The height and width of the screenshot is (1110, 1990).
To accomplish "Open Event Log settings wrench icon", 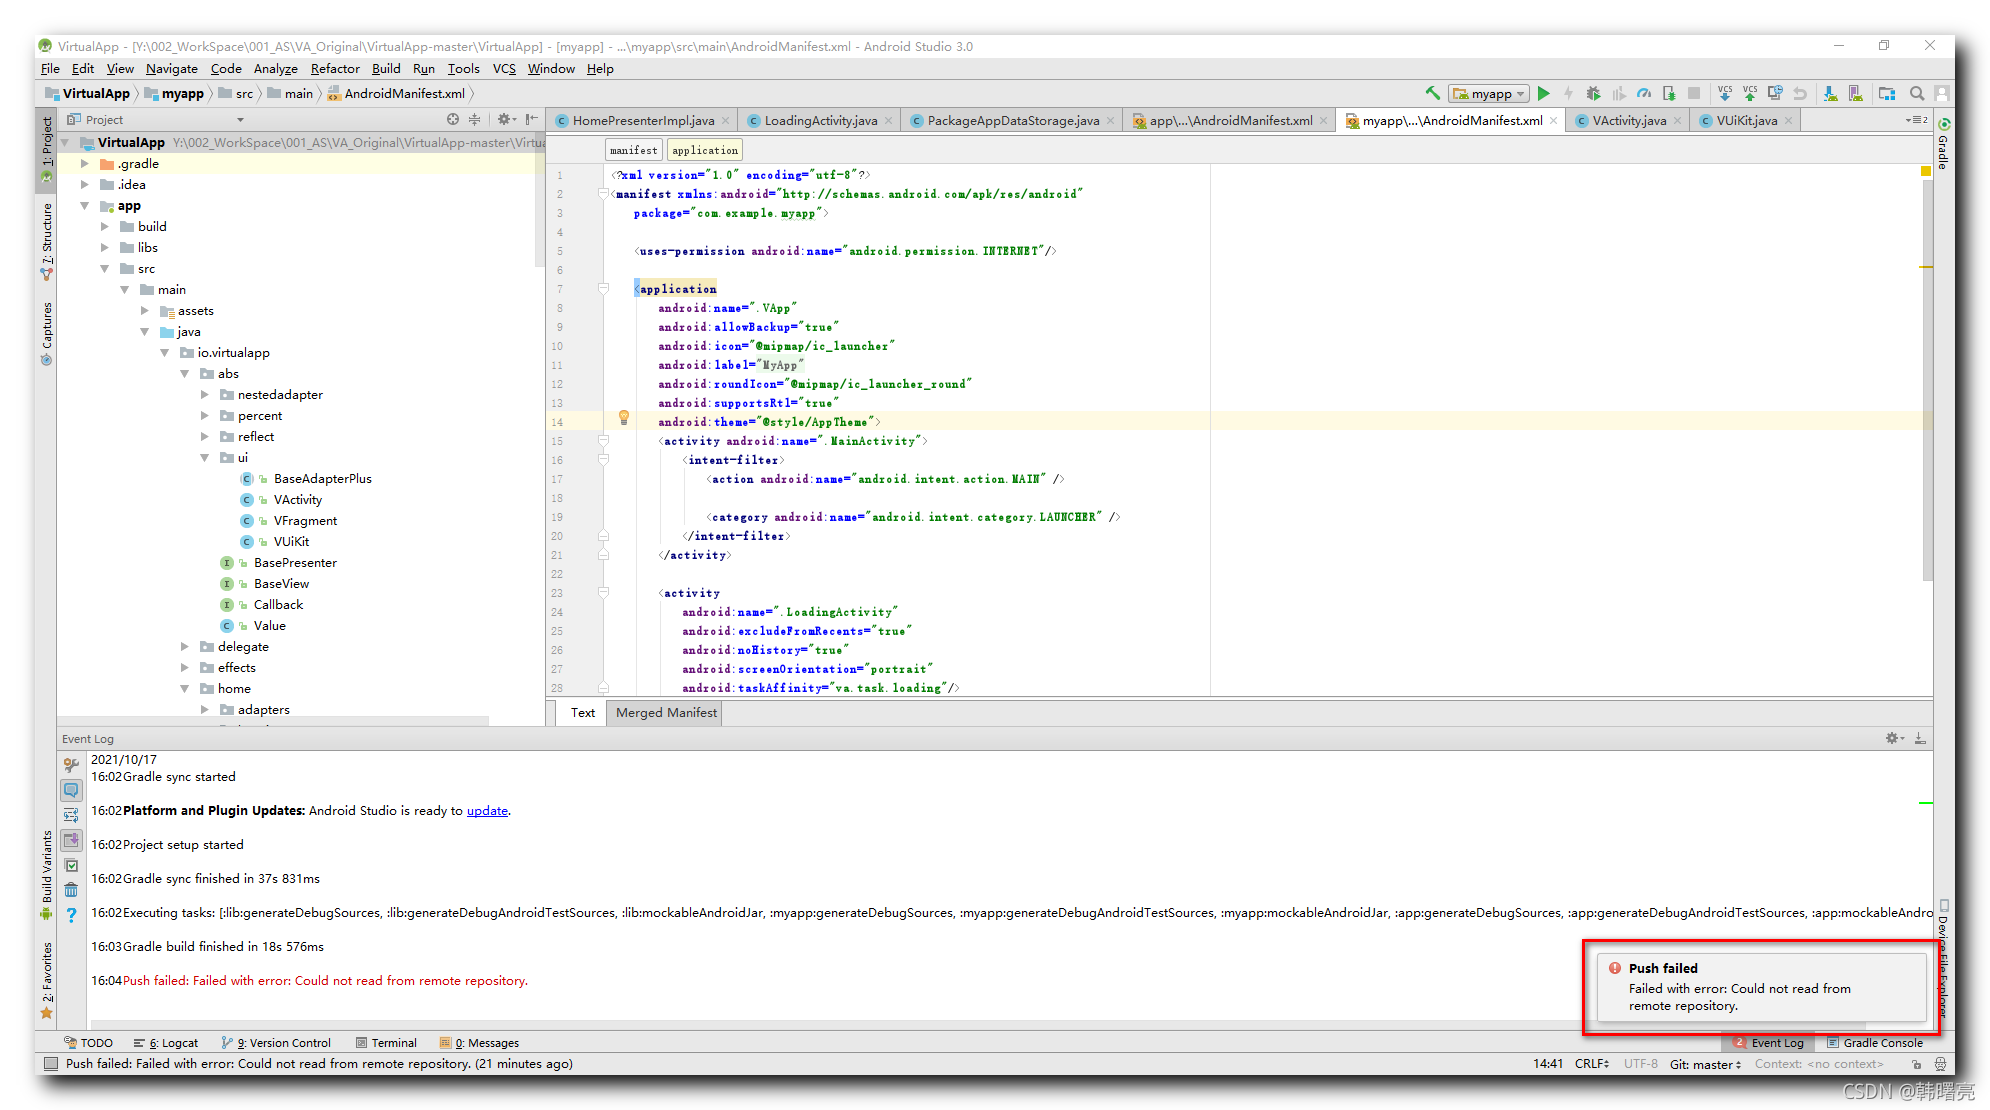I will (71, 765).
